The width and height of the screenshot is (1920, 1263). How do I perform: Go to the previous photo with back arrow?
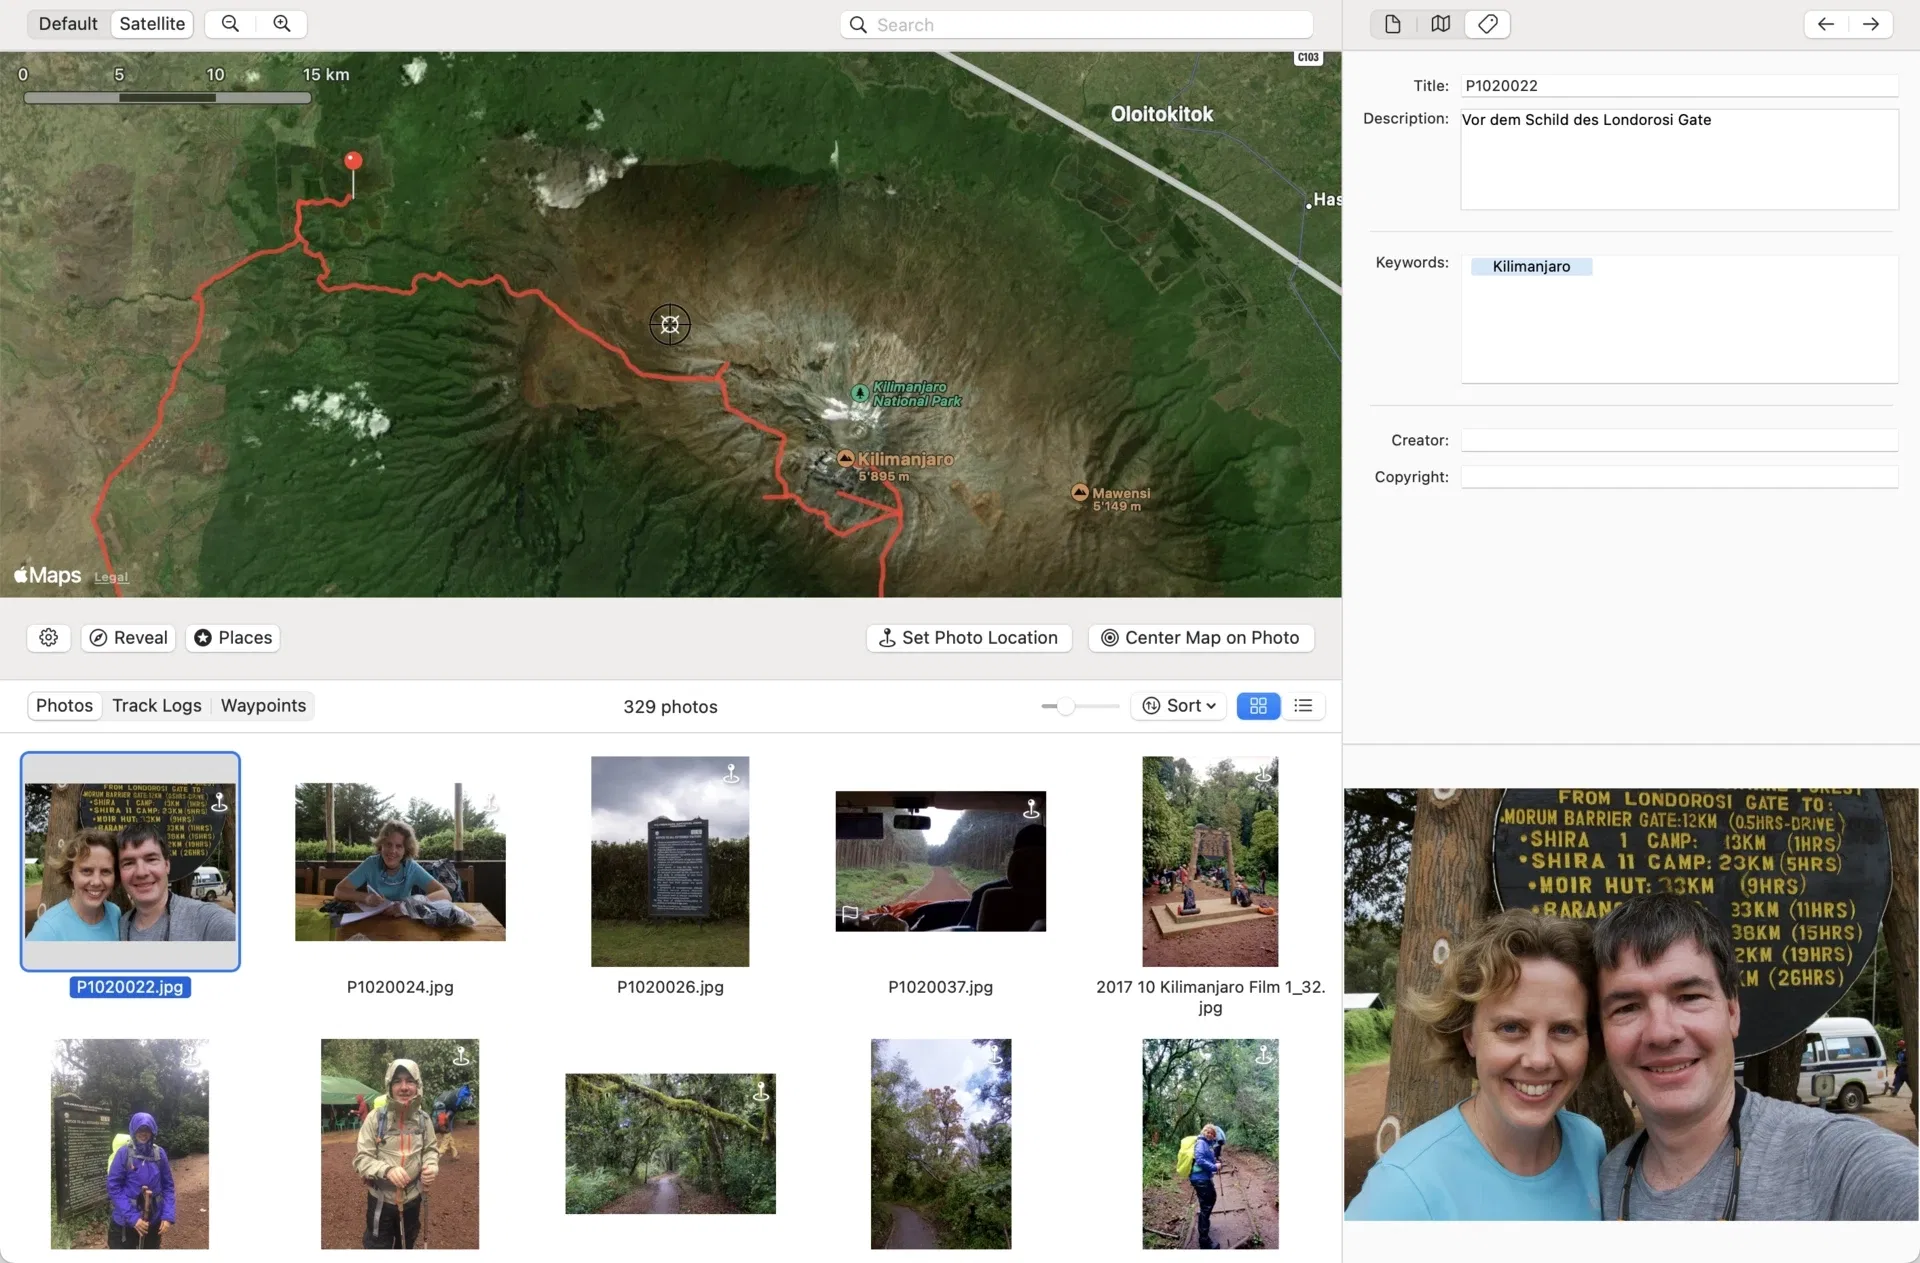1825,24
